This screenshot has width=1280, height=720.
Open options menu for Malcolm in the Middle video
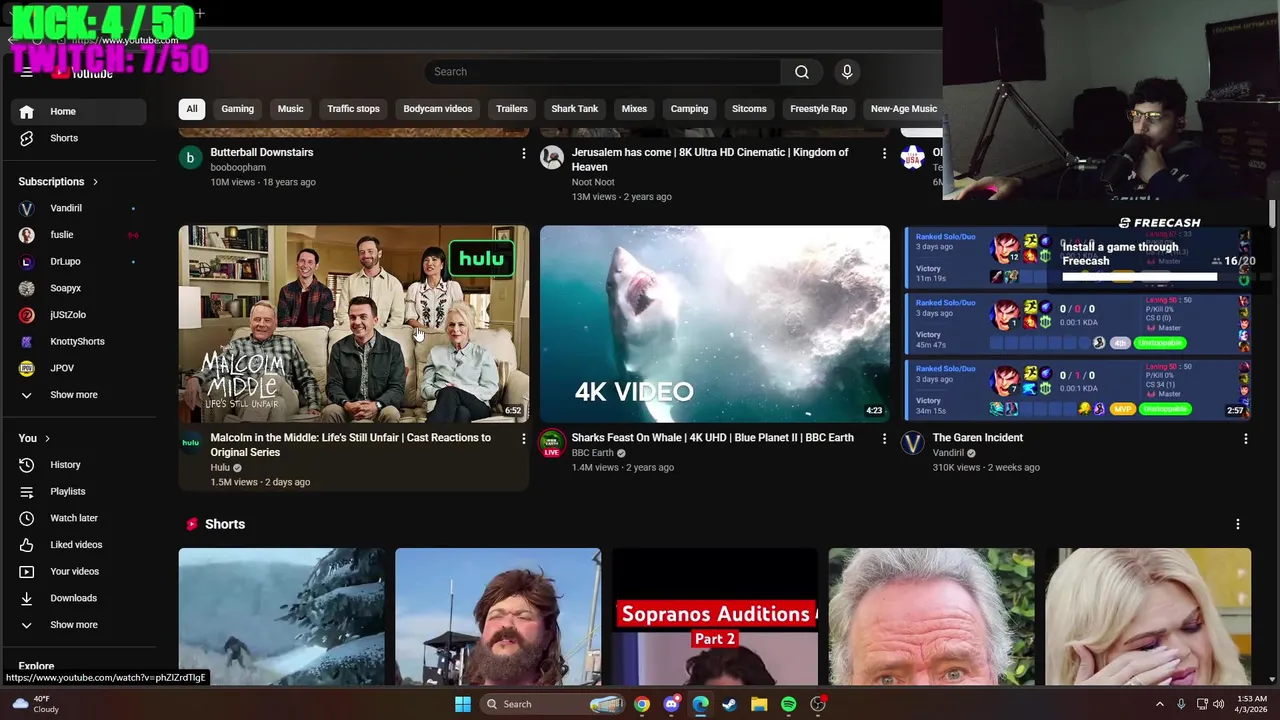coord(523,438)
